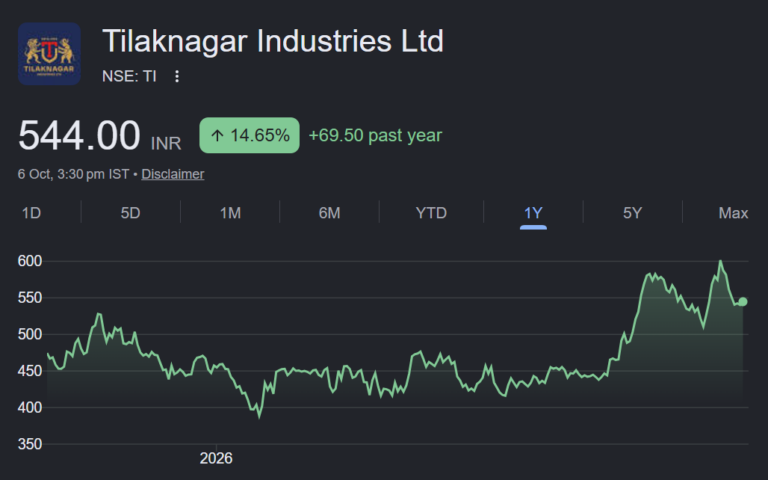Click the INR currency label

(x=166, y=144)
